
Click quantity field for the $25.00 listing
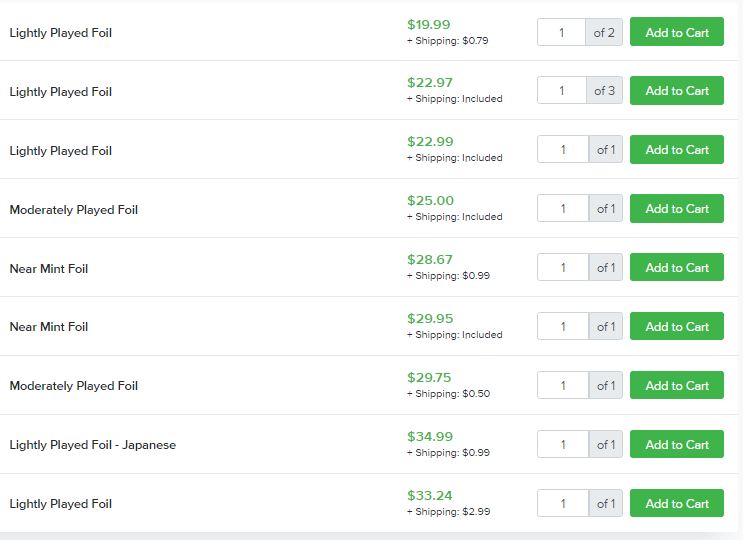563,208
